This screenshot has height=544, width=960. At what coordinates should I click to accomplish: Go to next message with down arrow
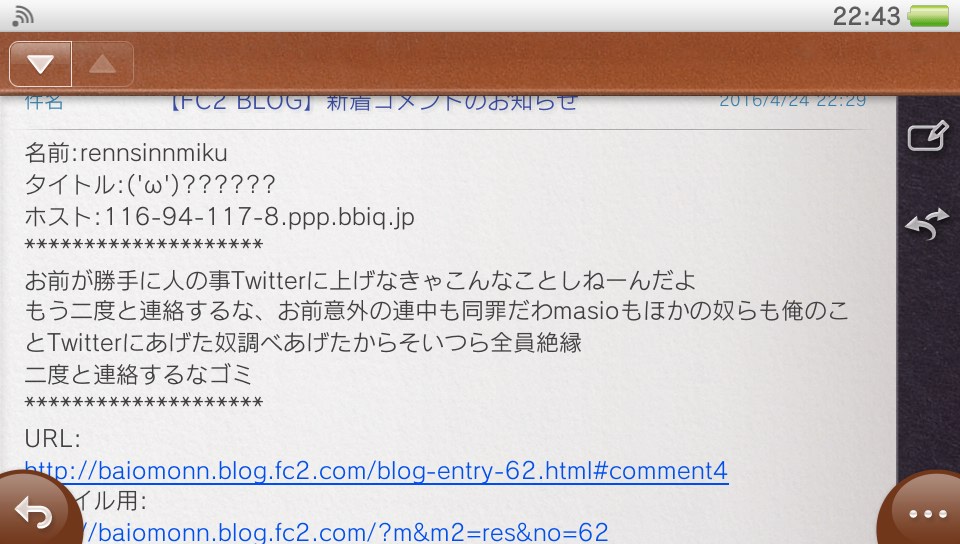pos(40,64)
